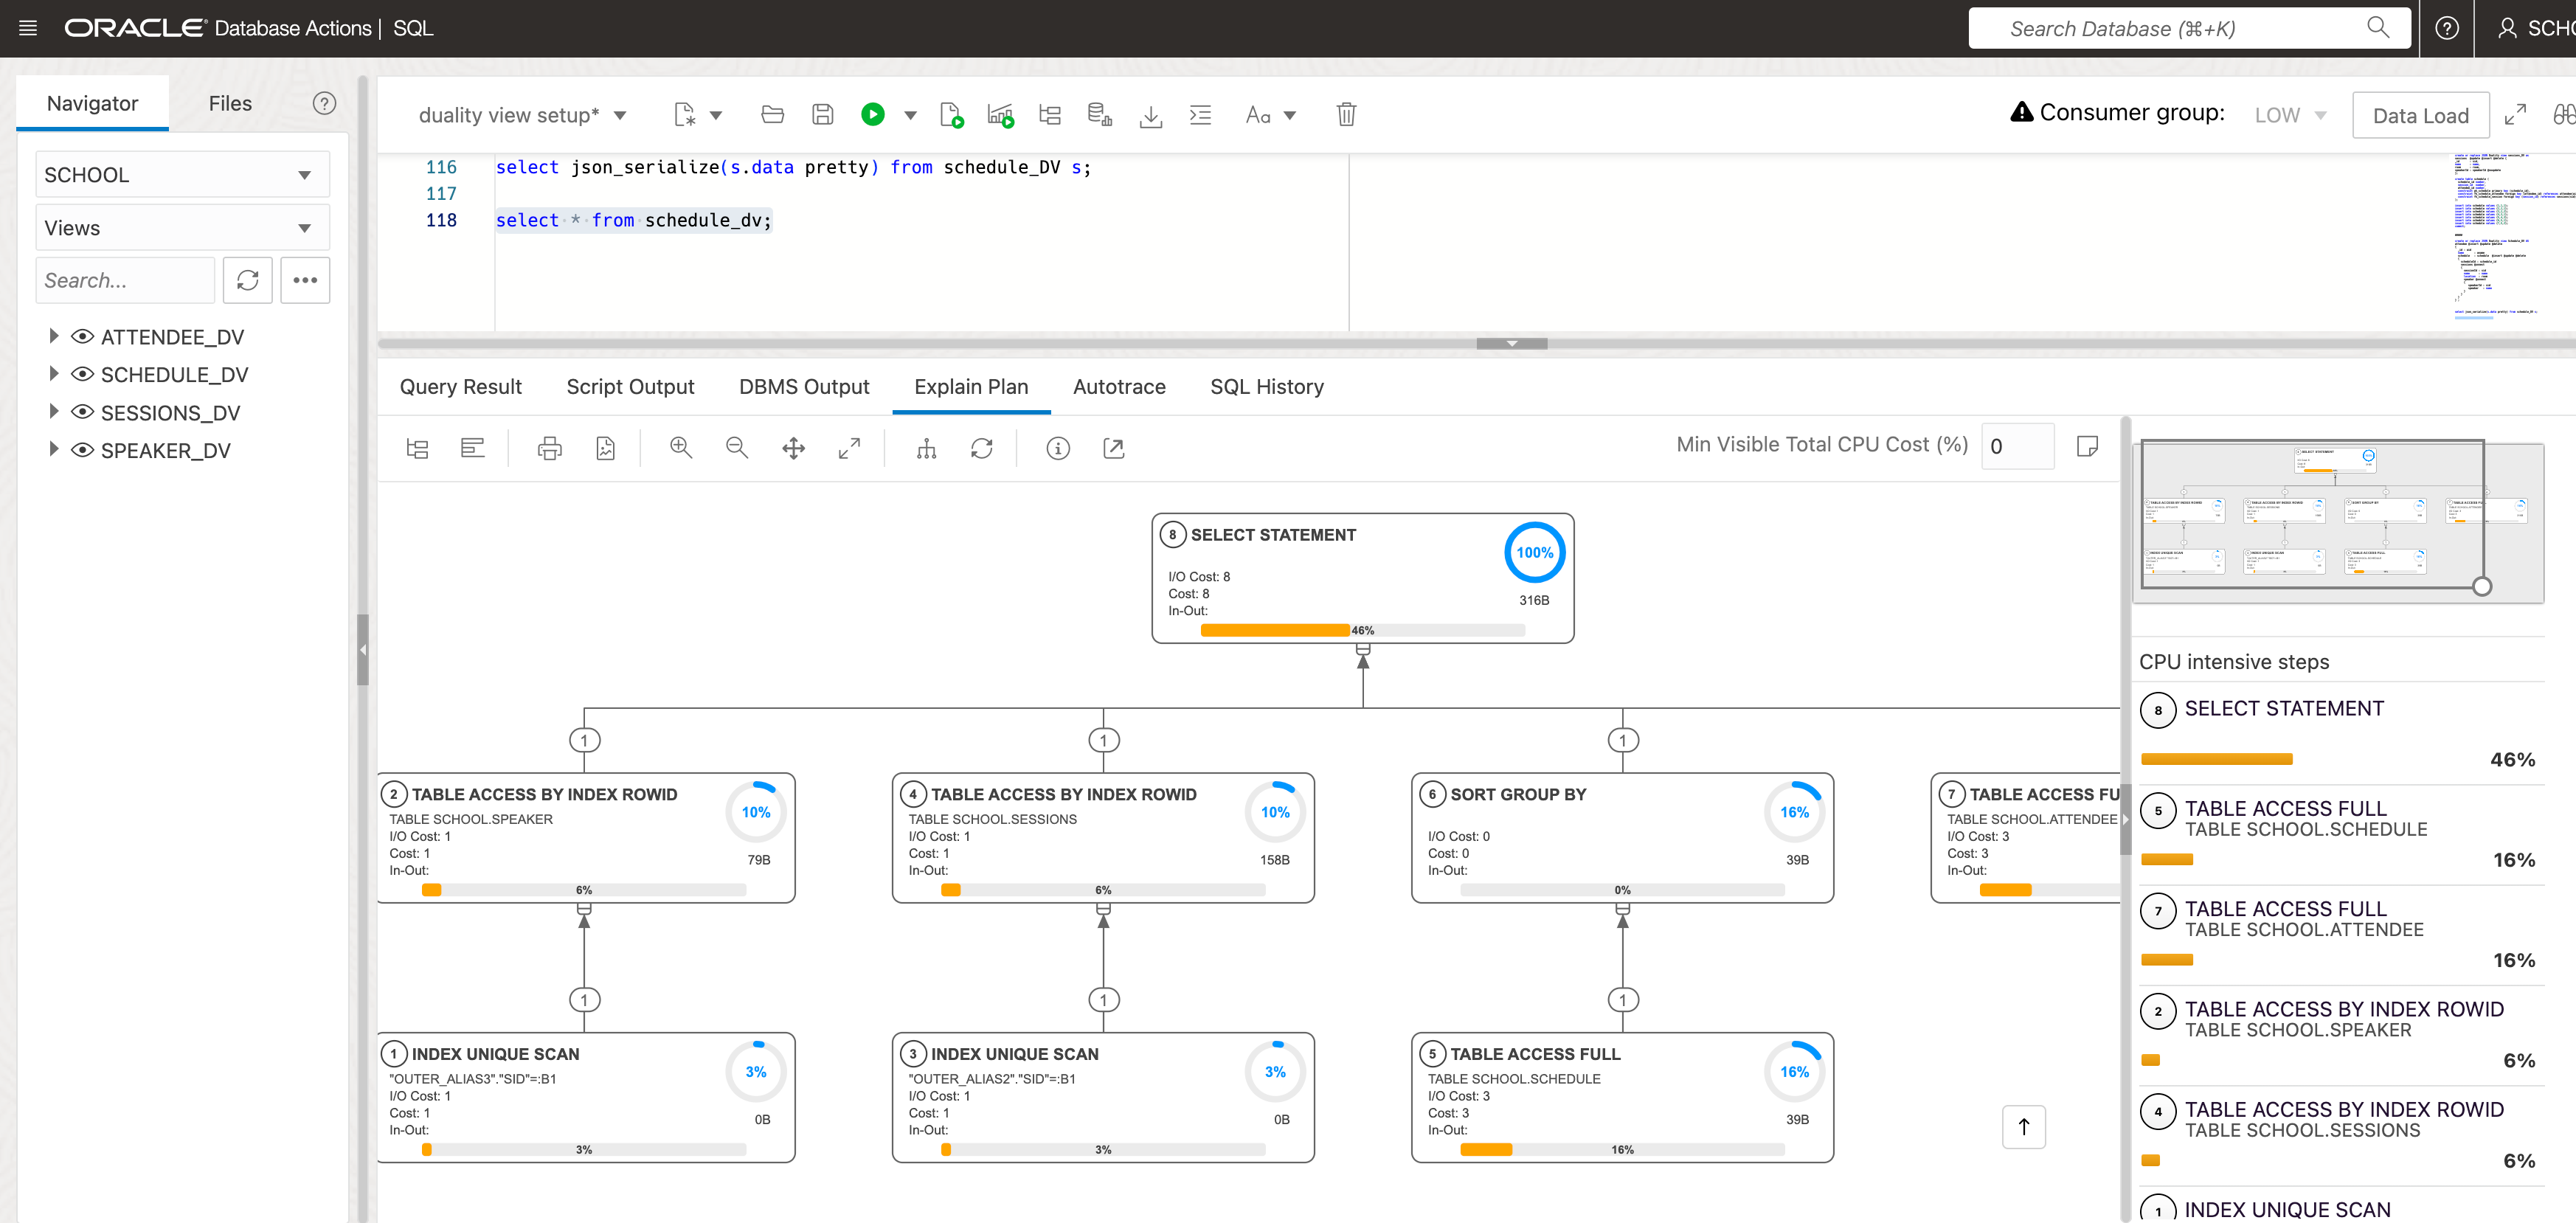Click the Save worksheet icon

pos(823,114)
